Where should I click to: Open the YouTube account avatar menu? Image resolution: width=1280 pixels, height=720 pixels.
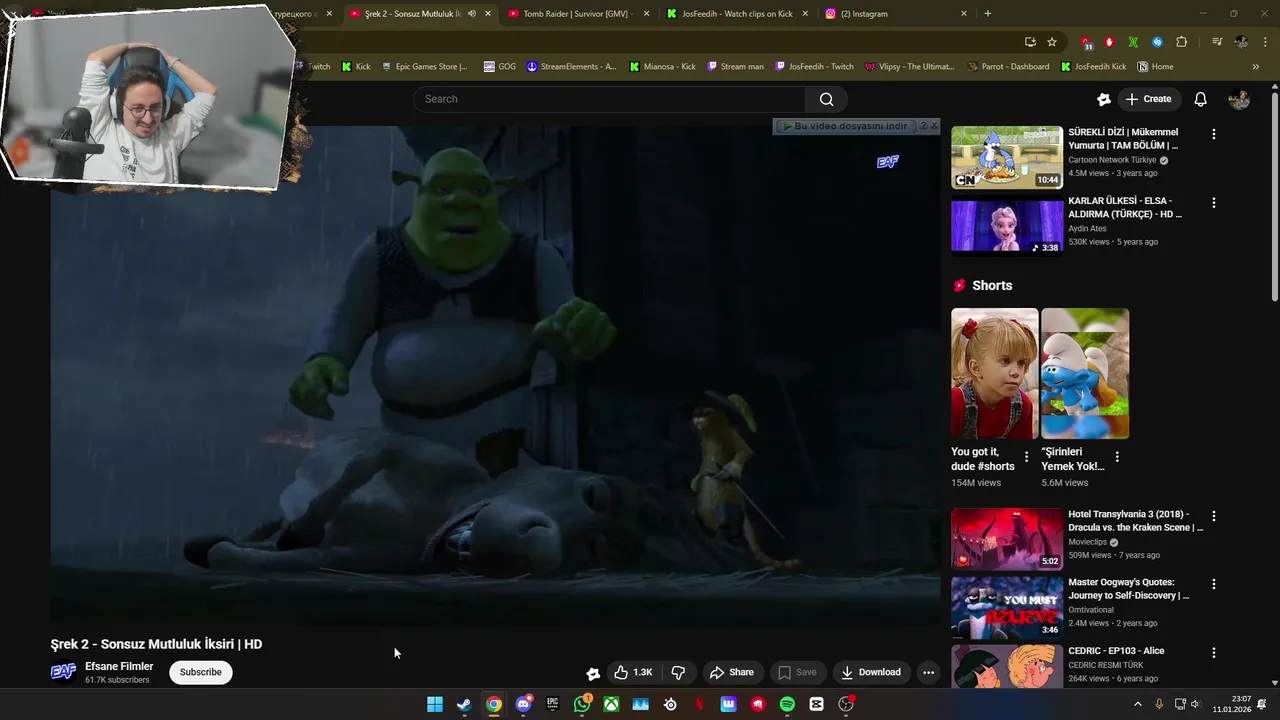click(x=1239, y=99)
